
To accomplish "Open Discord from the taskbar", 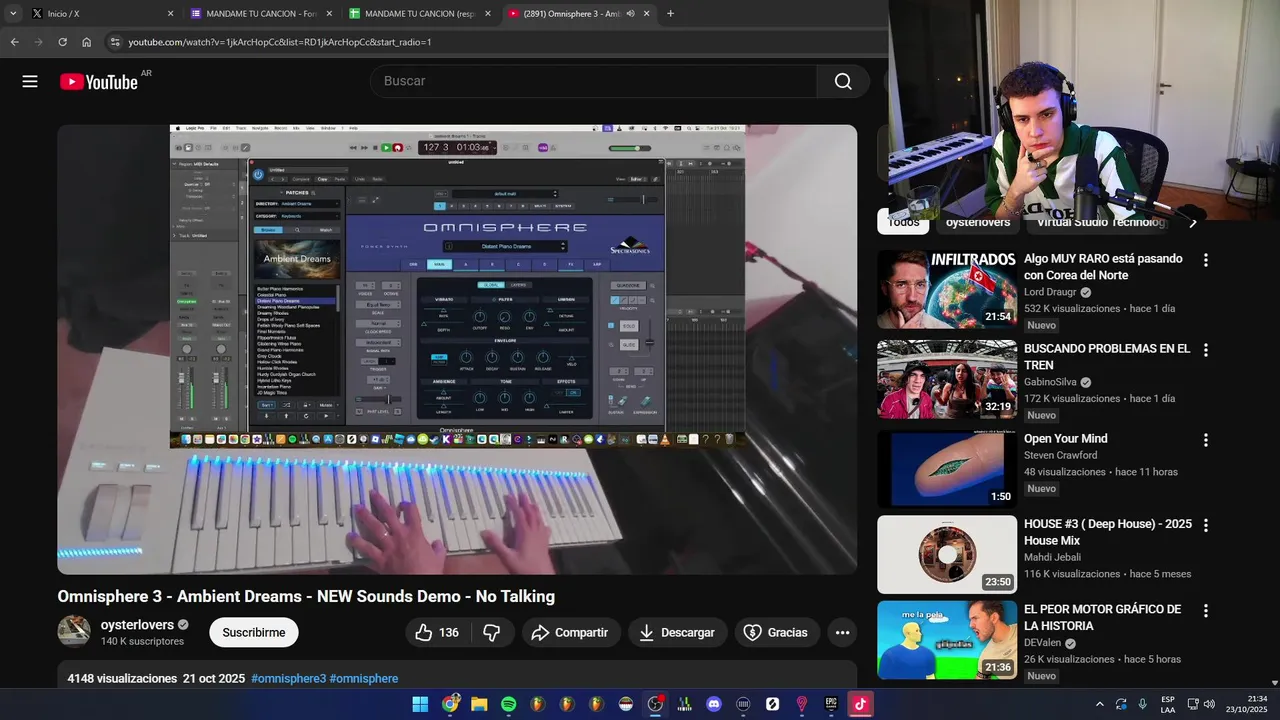I will pyautogui.click(x=714, y=704).
